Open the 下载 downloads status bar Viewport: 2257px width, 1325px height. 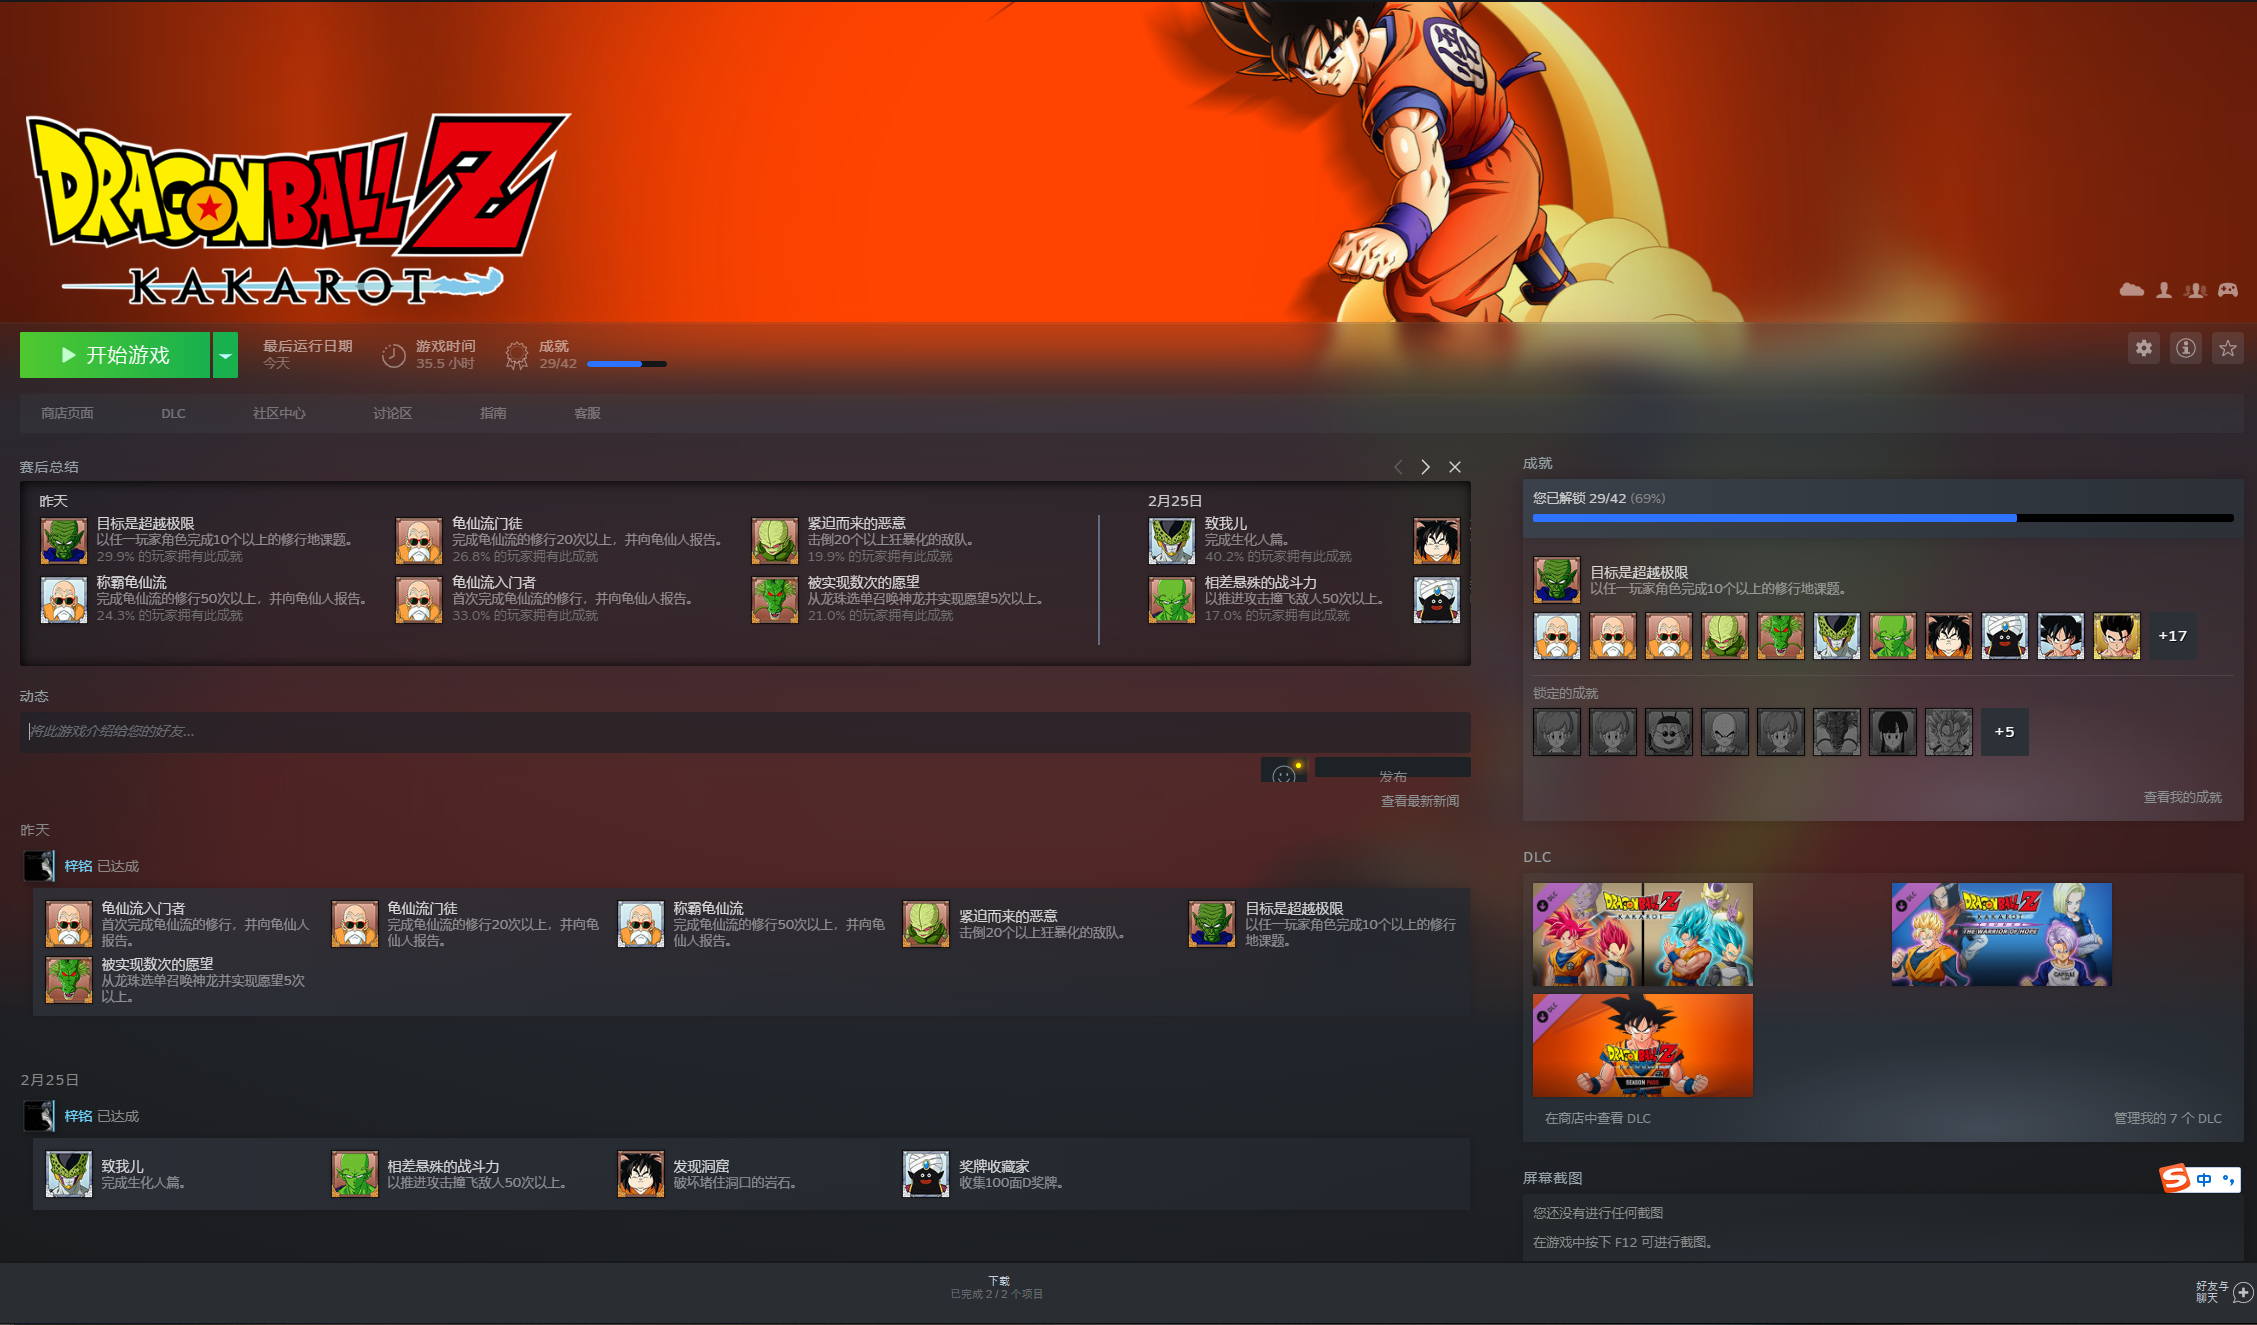tap(997, 1287)
